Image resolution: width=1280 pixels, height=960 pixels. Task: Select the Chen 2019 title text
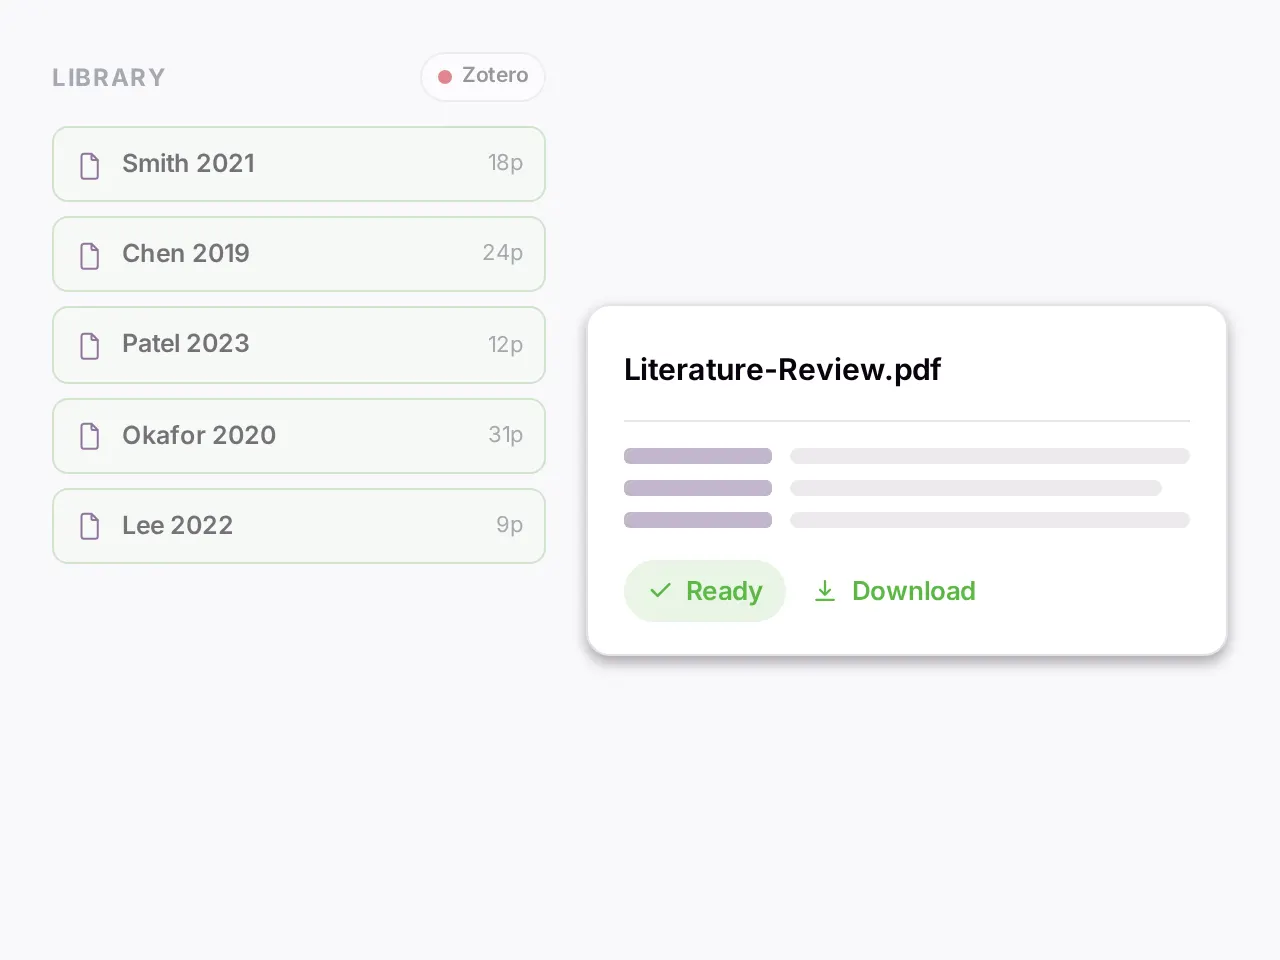(x=186, y=253)
